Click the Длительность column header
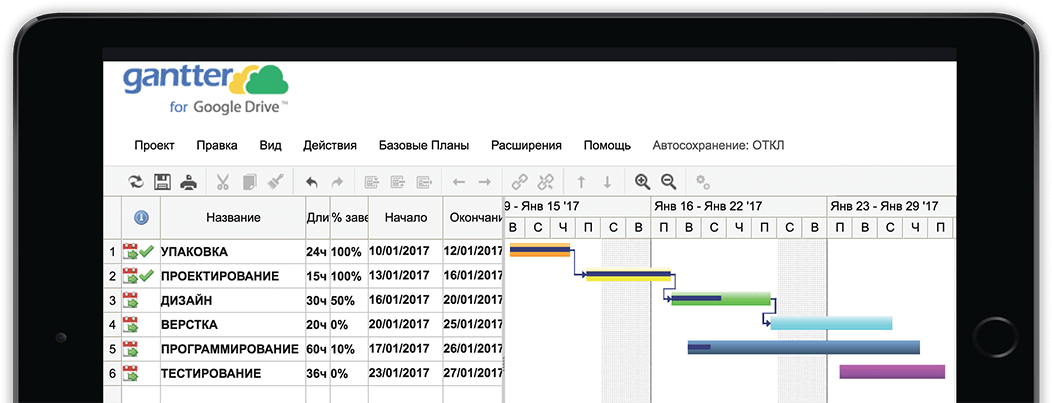 point(318,217)
